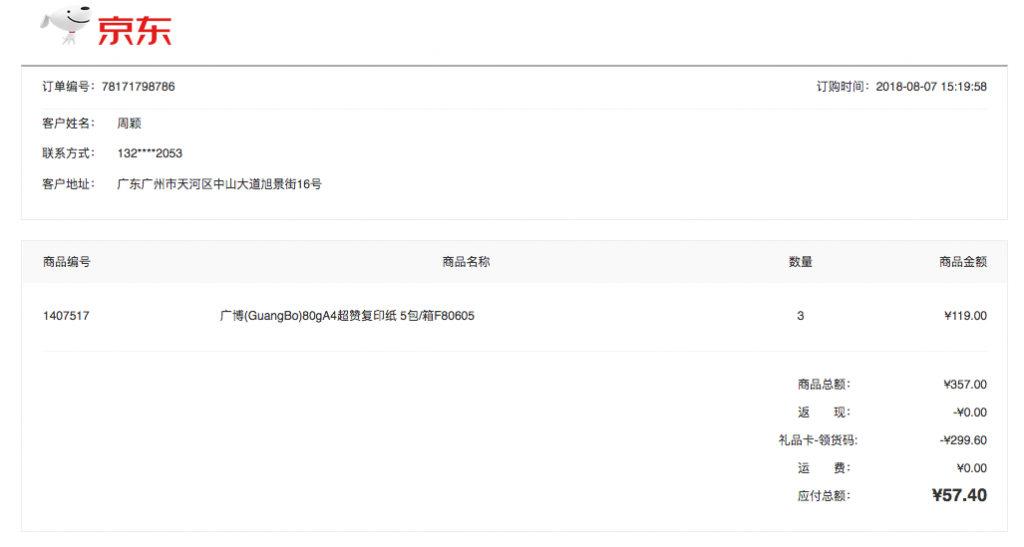Click the item price ¥119.00
The width and height of the screenshot is (1024, 547).
(x=965, y=316)
